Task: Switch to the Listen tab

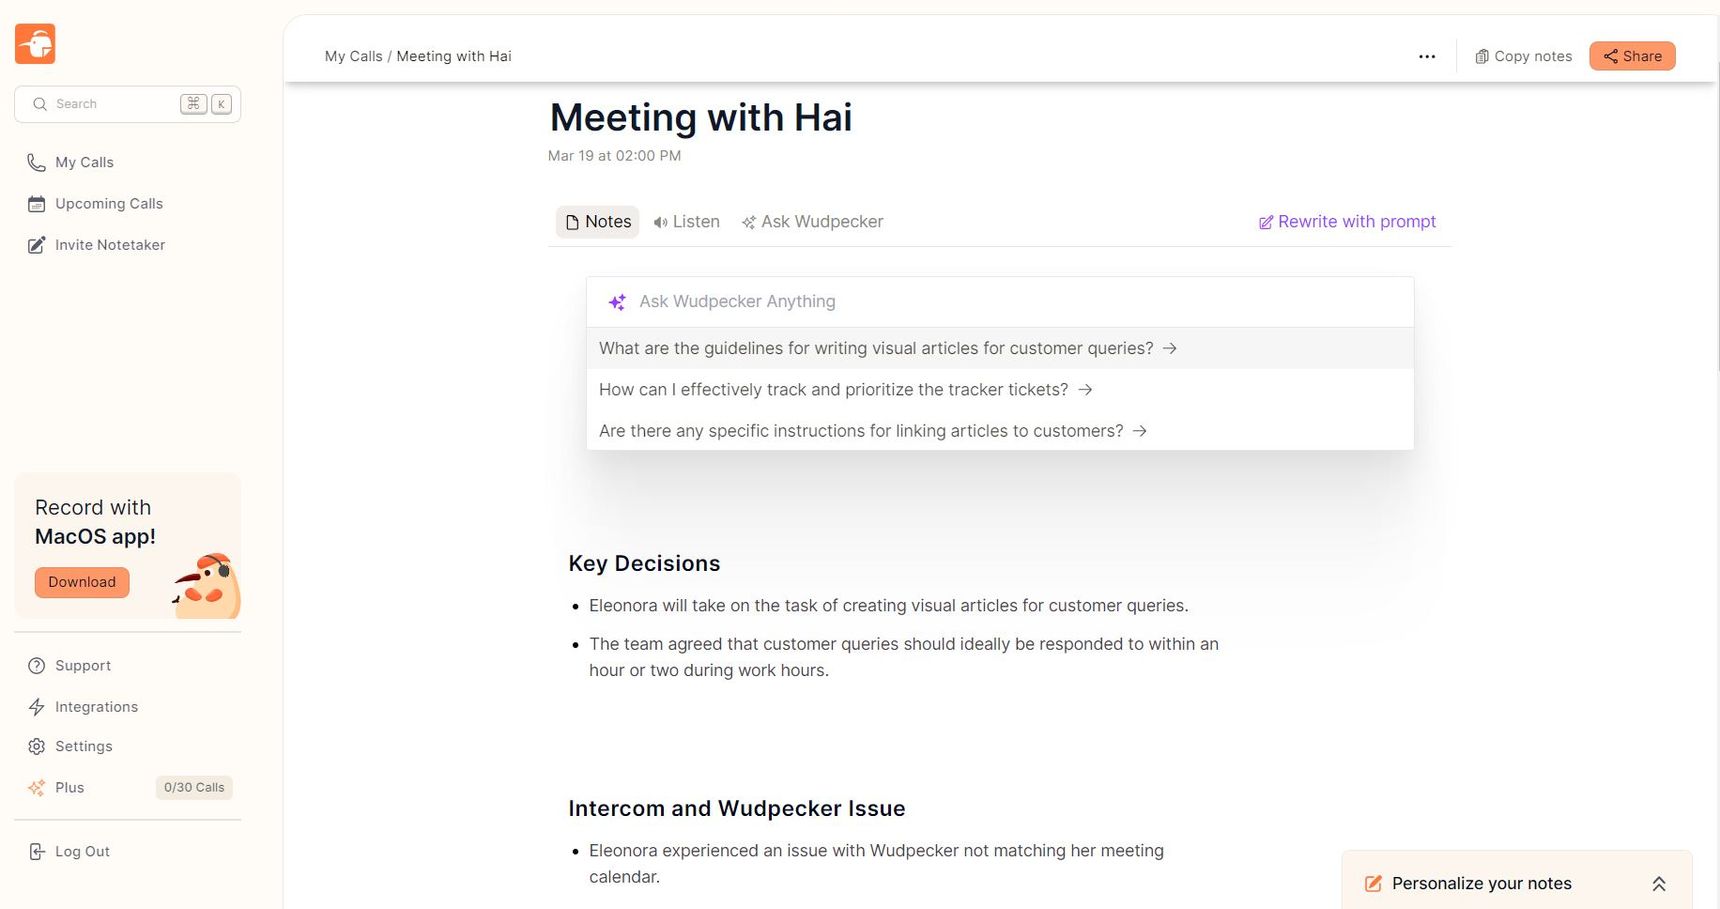Action: click(x=686, y=222)
